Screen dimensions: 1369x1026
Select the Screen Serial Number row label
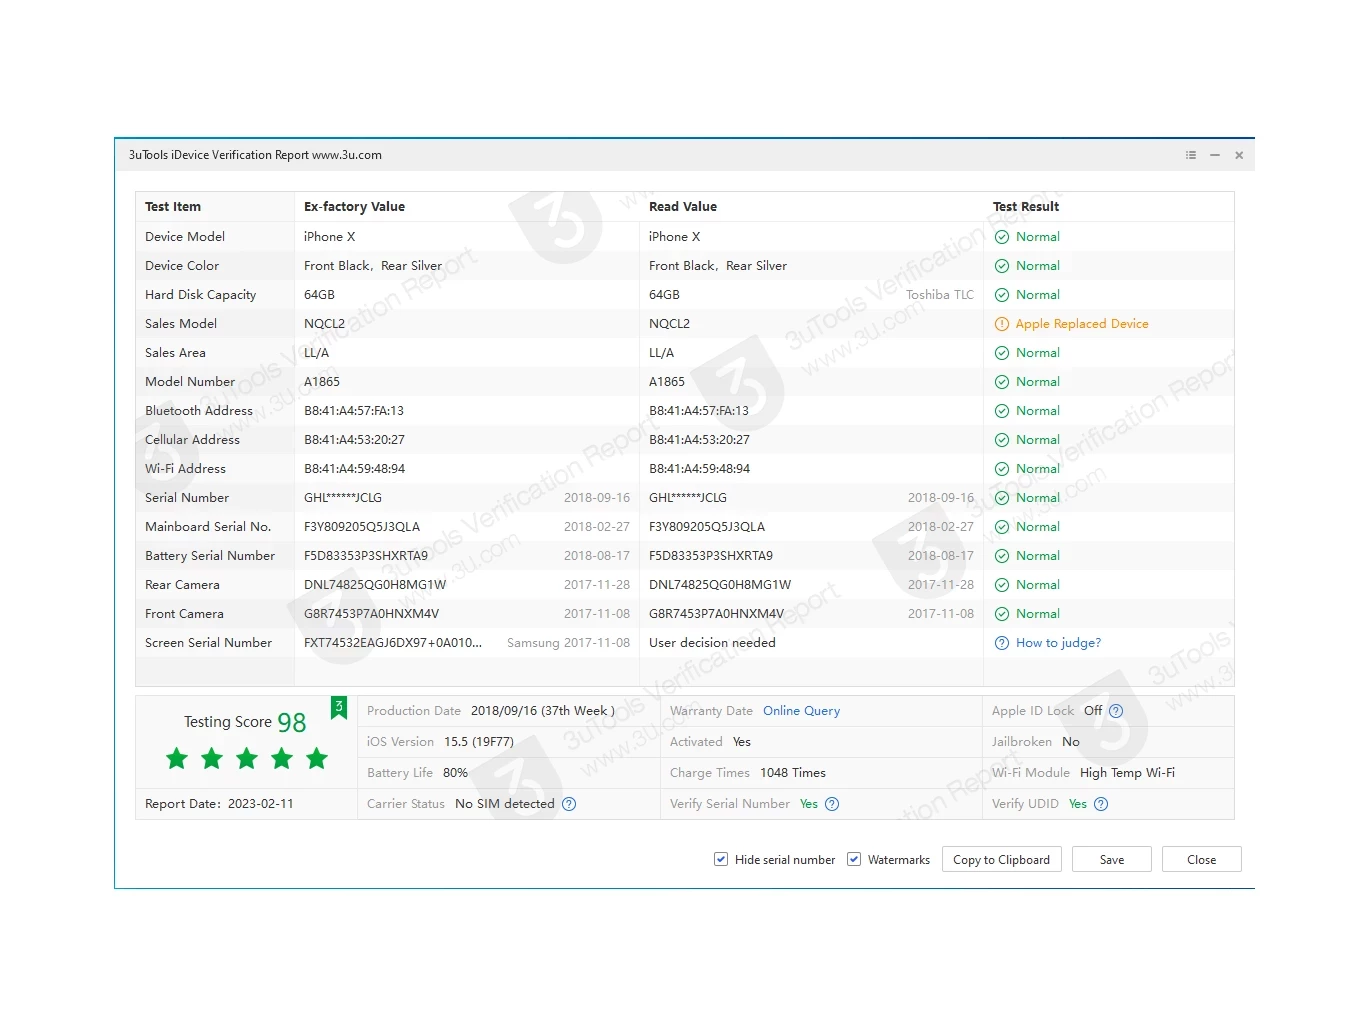208,643
